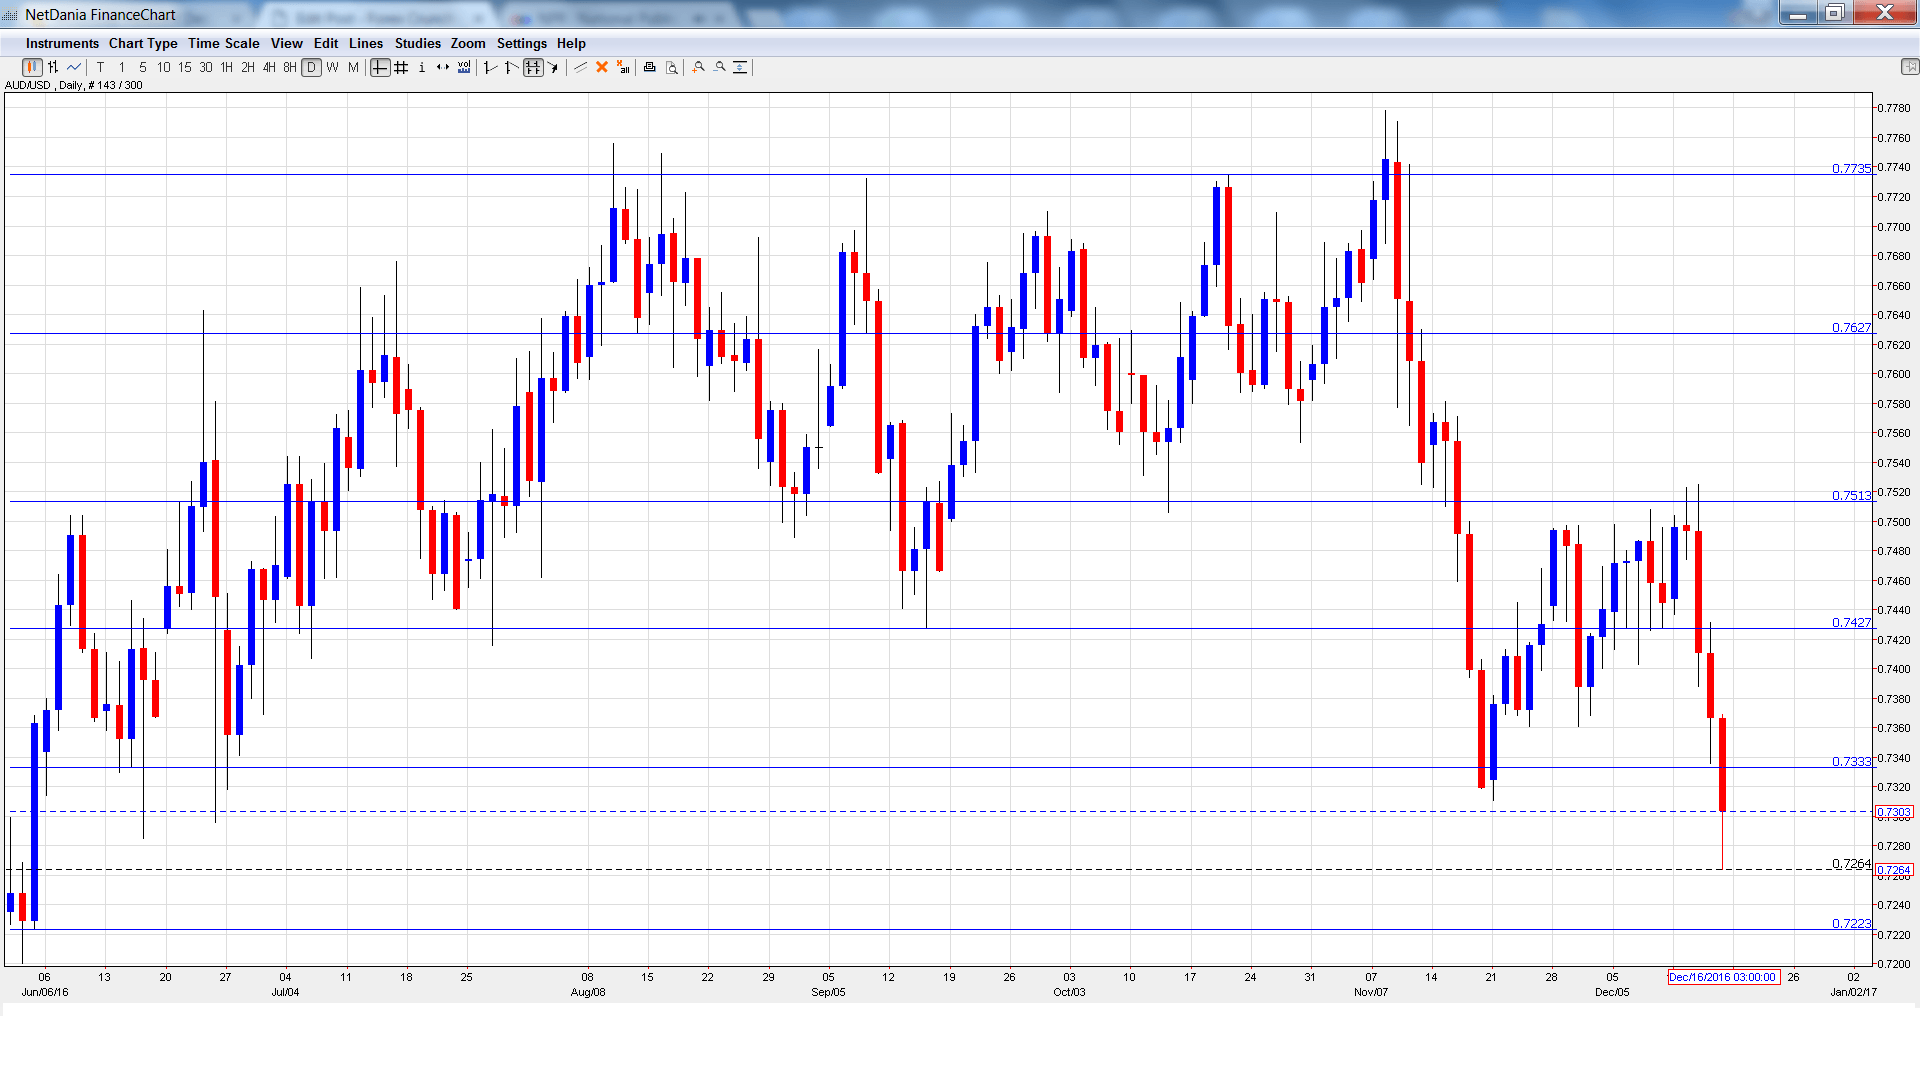
Task: Select the 4H time scale button
Action: (269, 67)
